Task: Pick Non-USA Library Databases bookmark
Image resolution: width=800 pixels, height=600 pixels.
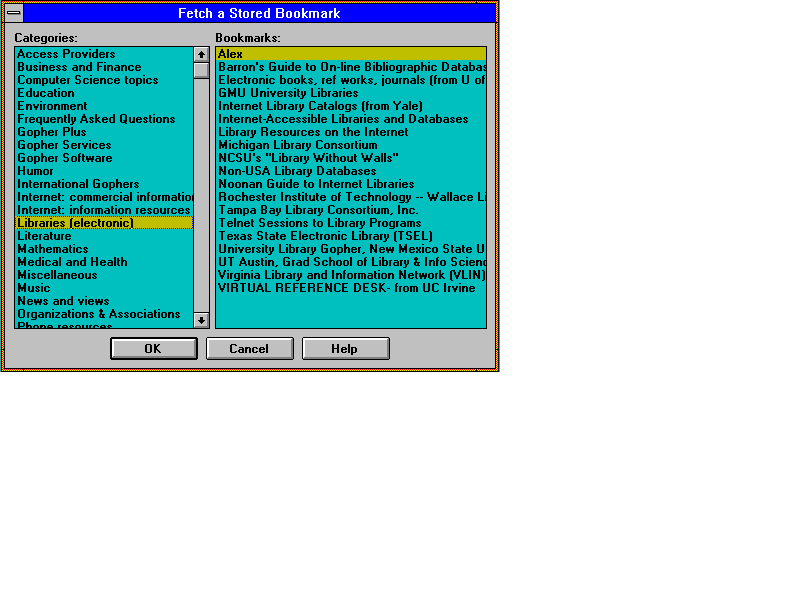Action: [351, 171]
